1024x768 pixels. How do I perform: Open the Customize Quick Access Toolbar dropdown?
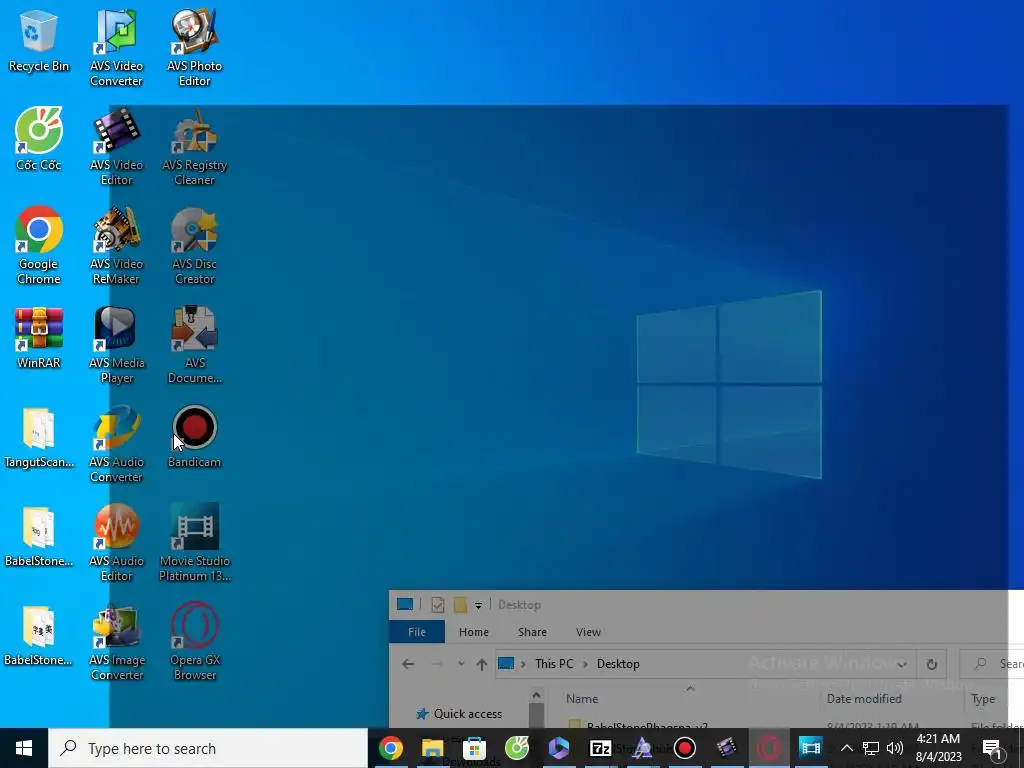pos(478,605)
